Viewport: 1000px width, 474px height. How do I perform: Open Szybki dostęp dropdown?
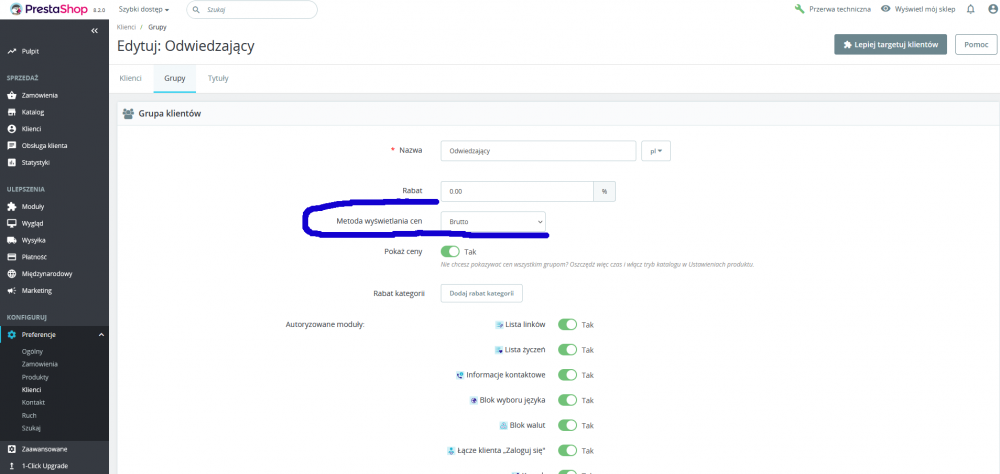(143, 10)
